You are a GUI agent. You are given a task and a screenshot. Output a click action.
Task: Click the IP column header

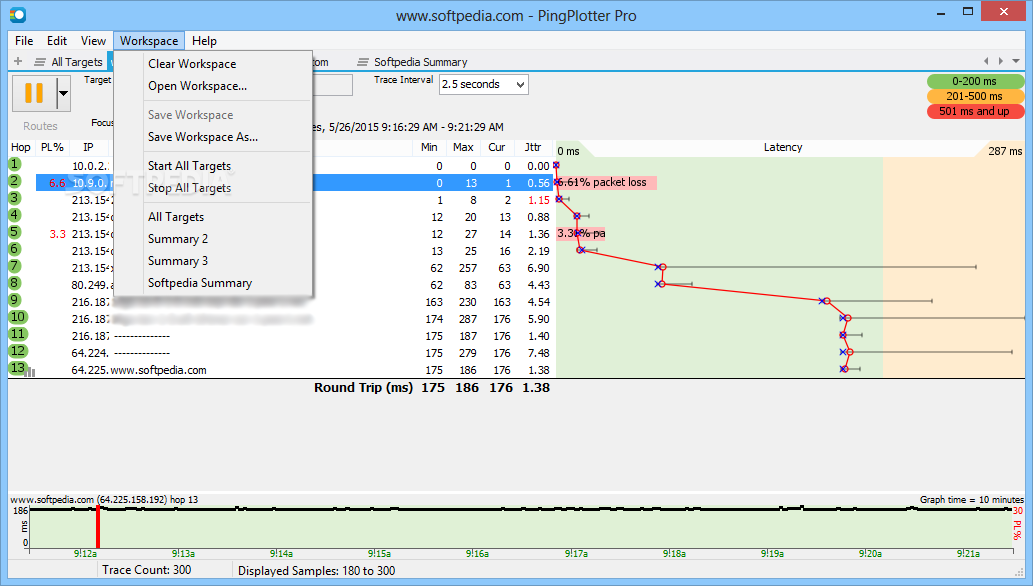[x=88, y=148]
